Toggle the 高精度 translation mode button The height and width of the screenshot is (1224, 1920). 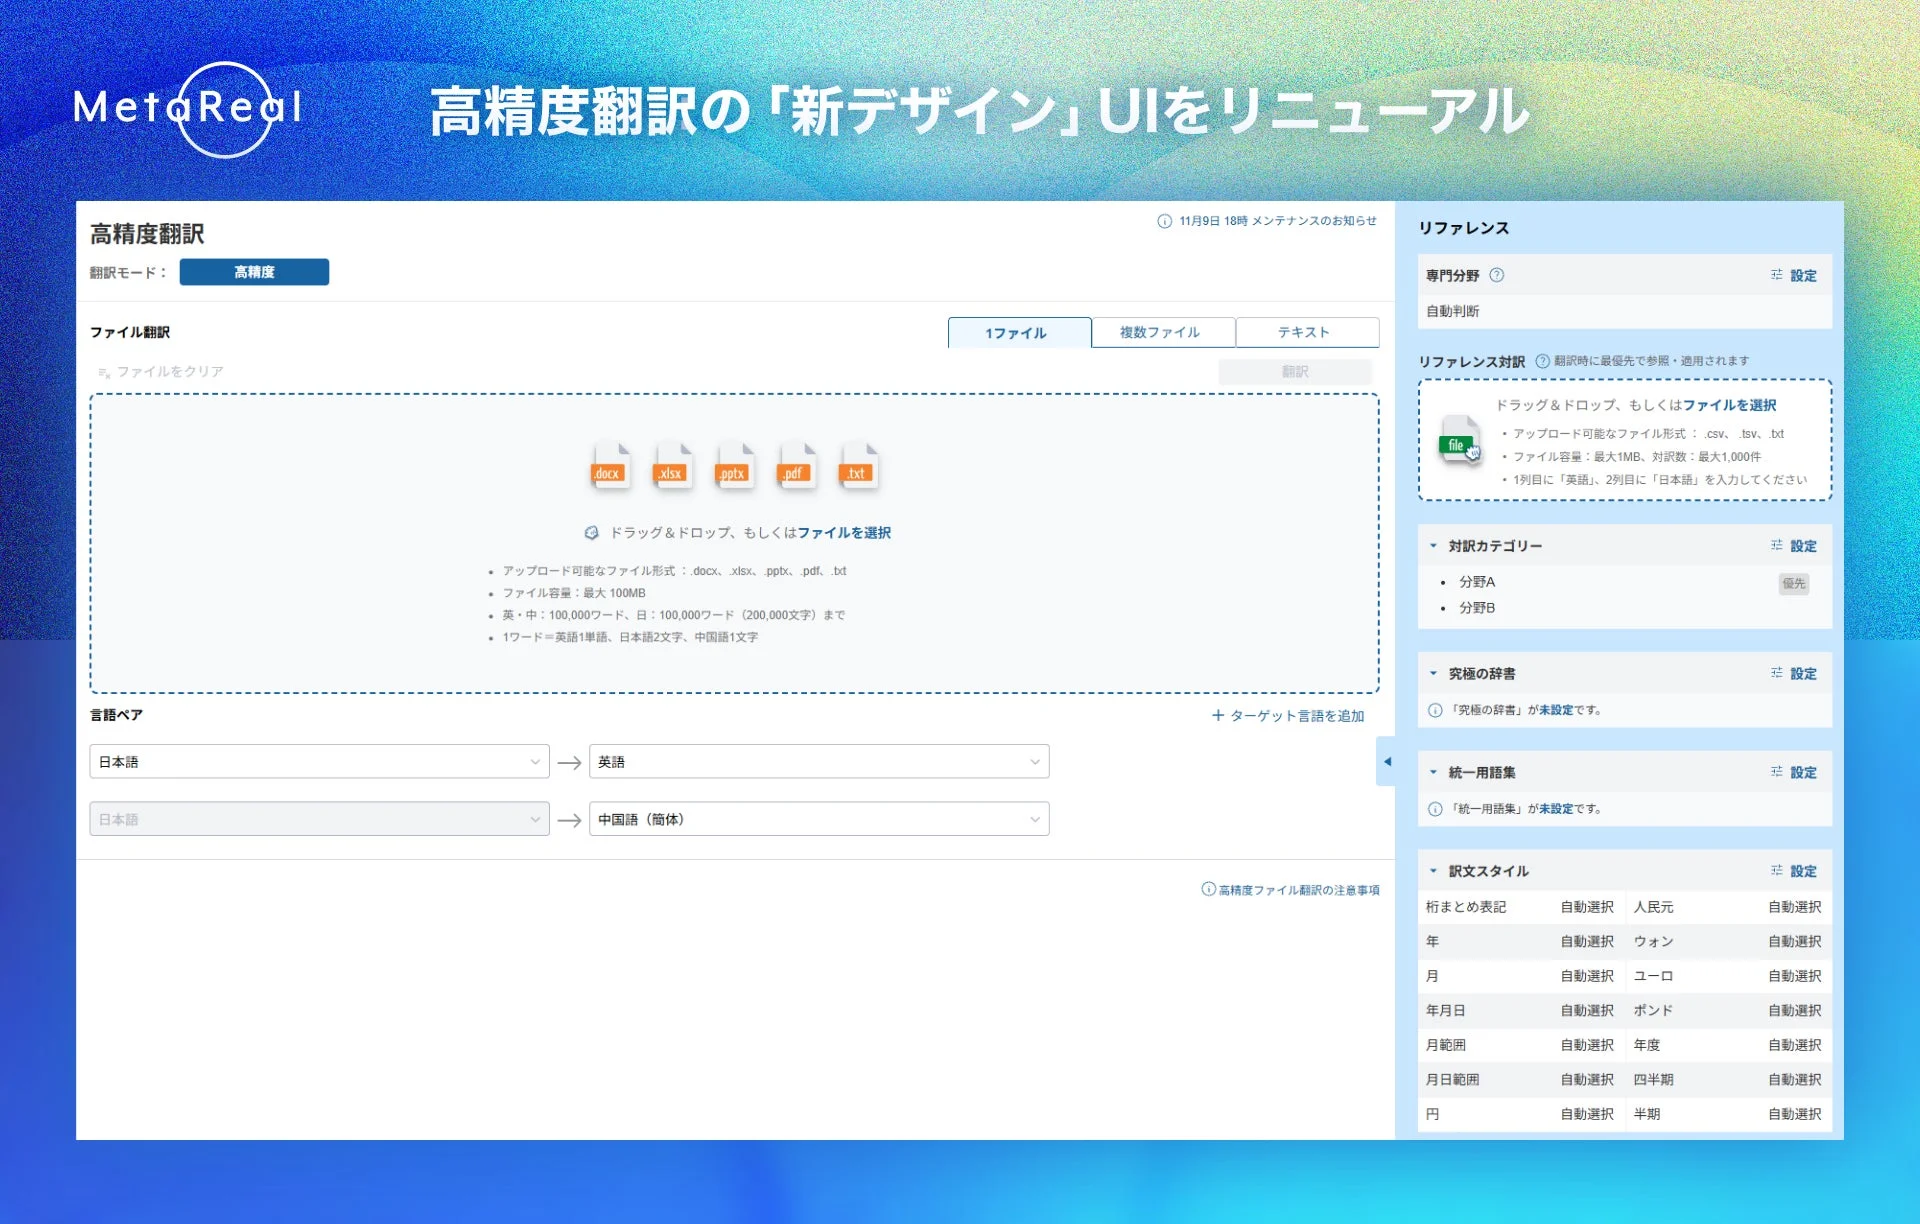pos(254,271)
